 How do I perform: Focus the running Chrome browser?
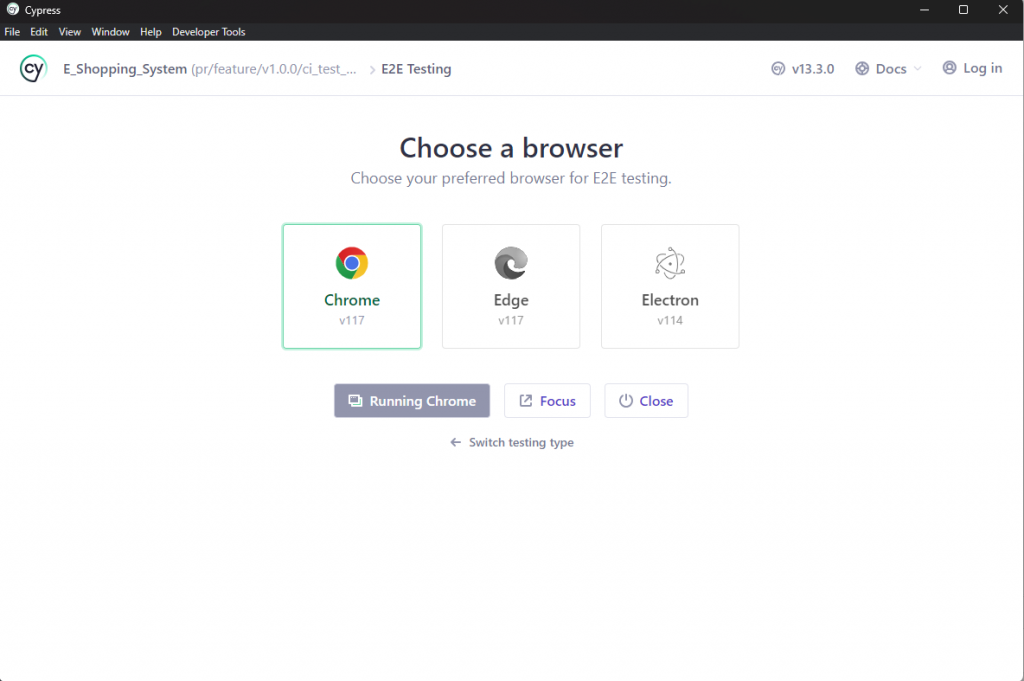pos(547,401)
